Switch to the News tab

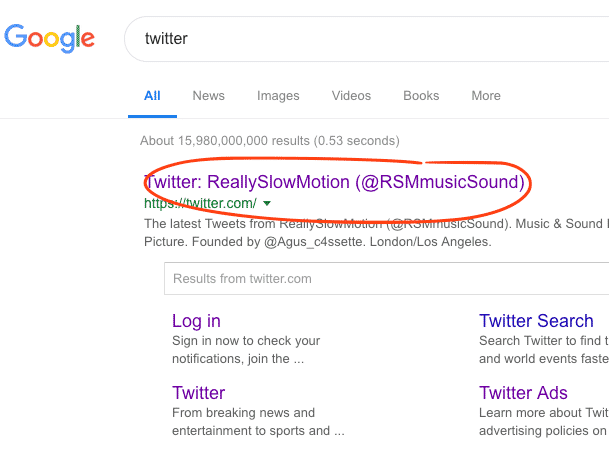(x=209, y=96)
